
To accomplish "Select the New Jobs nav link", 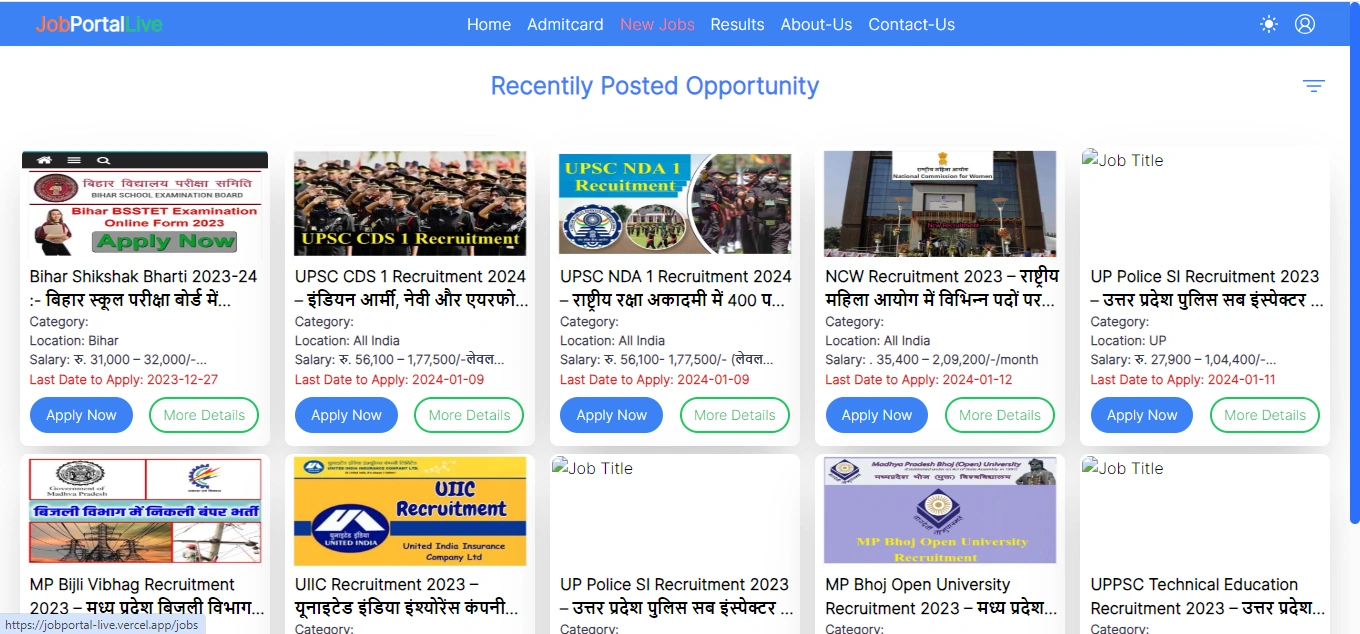I will click(657, 24).
